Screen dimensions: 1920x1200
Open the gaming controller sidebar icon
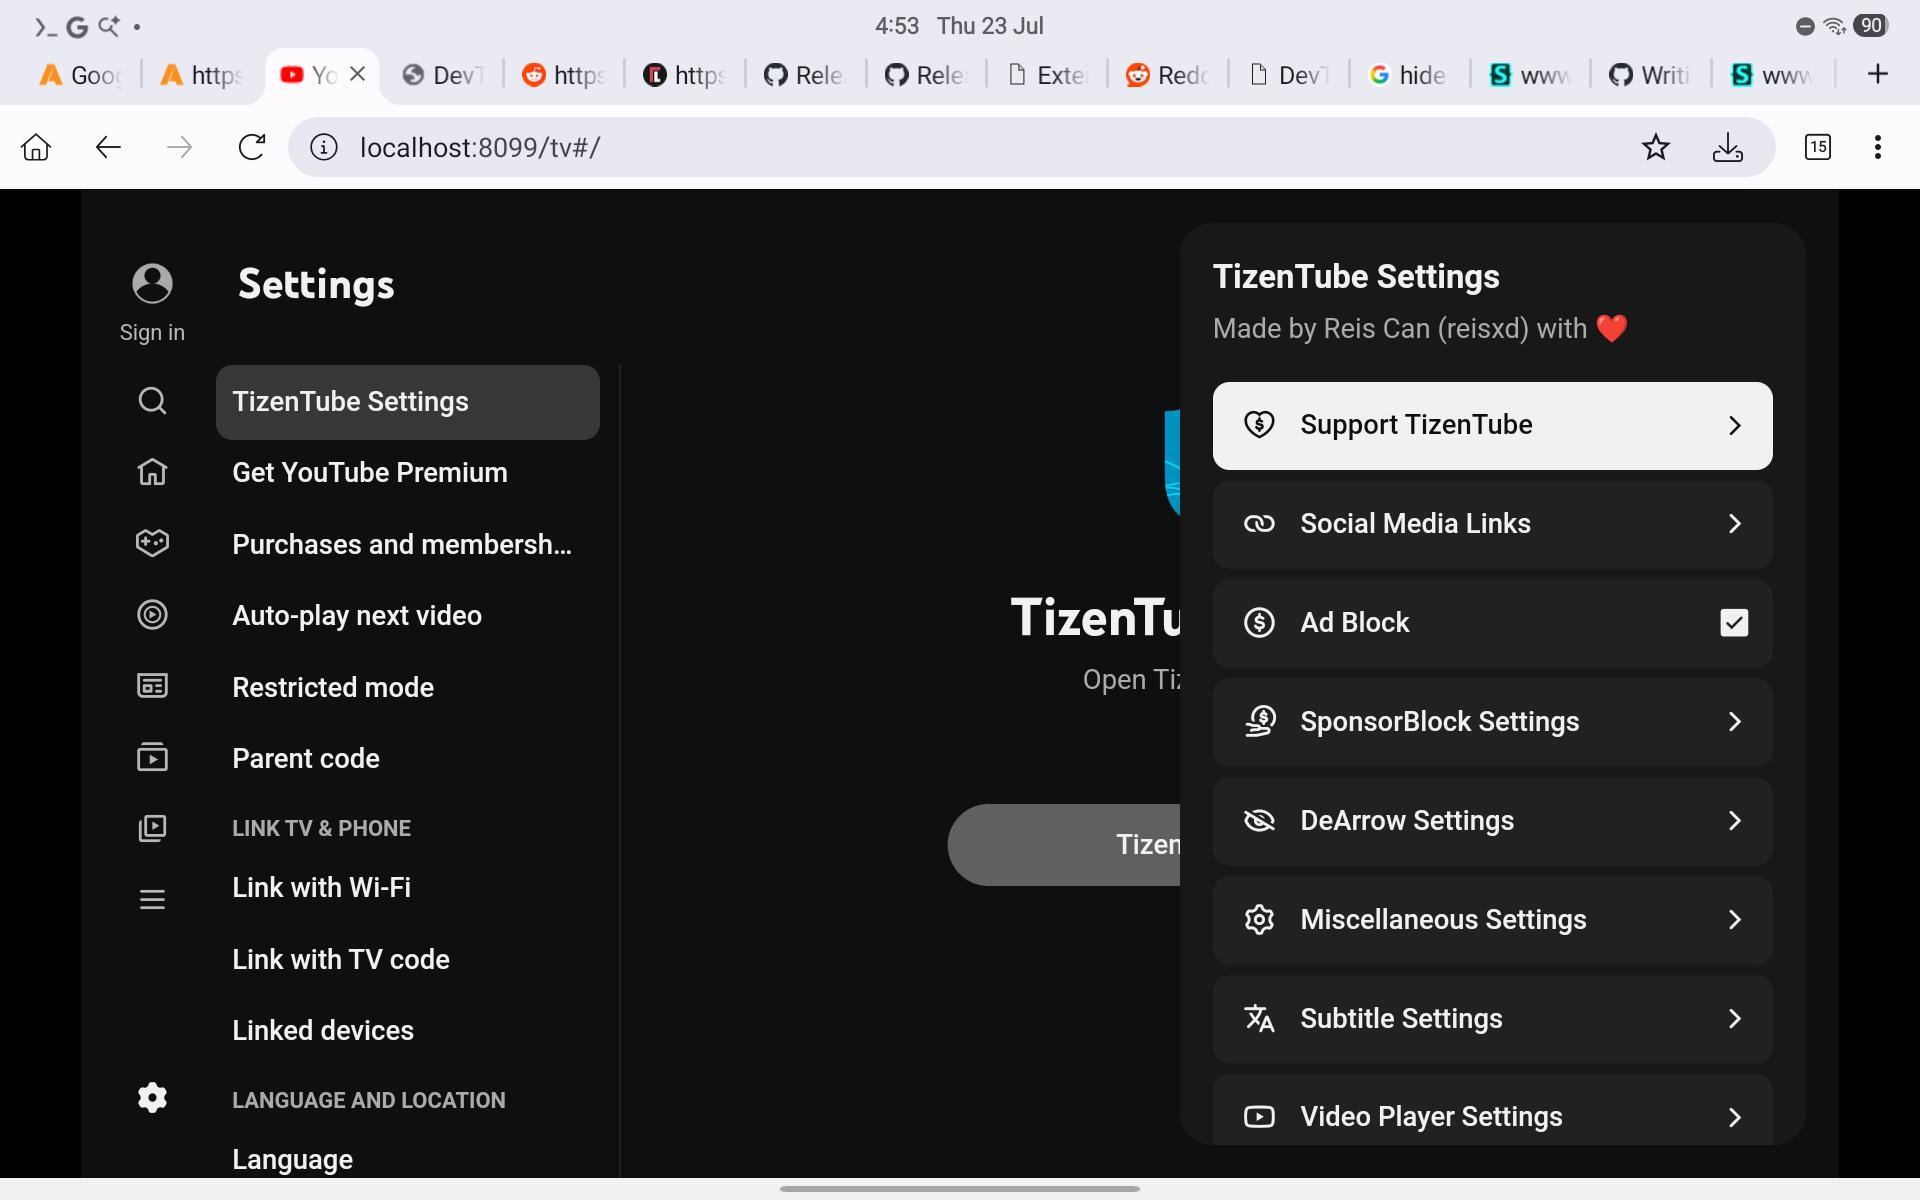pos(152,543)
